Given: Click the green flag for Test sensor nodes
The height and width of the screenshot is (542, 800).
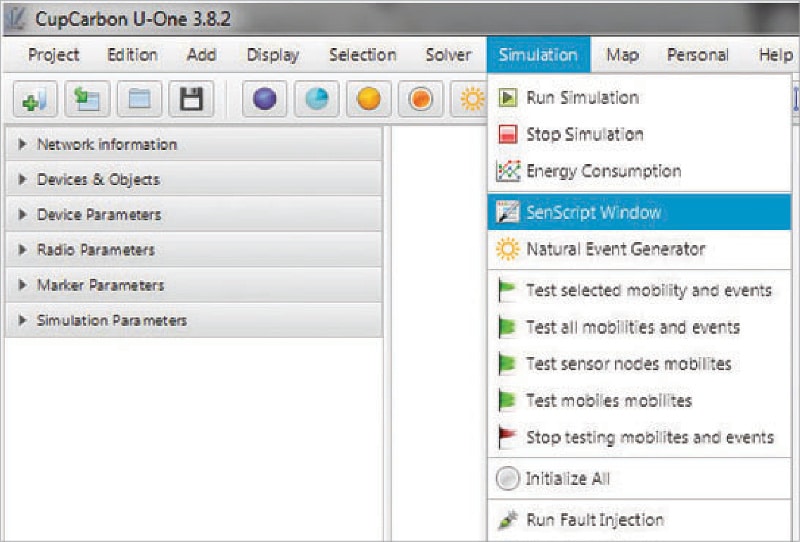Looking at the screenshot, I should (507, 364).
